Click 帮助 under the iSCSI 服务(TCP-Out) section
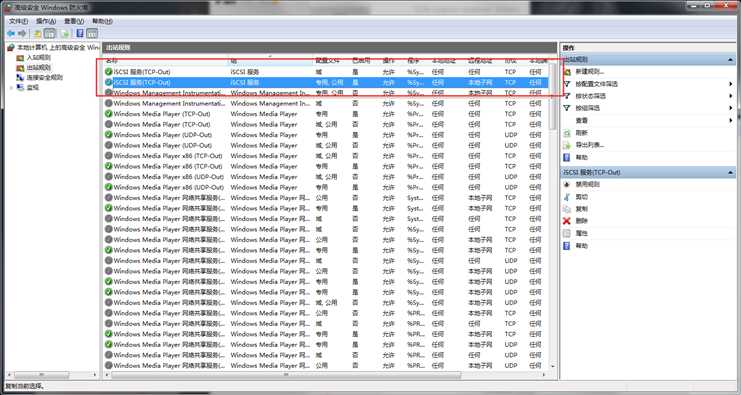This screenshot has width=741, height=395. click(x=581, y=246)
